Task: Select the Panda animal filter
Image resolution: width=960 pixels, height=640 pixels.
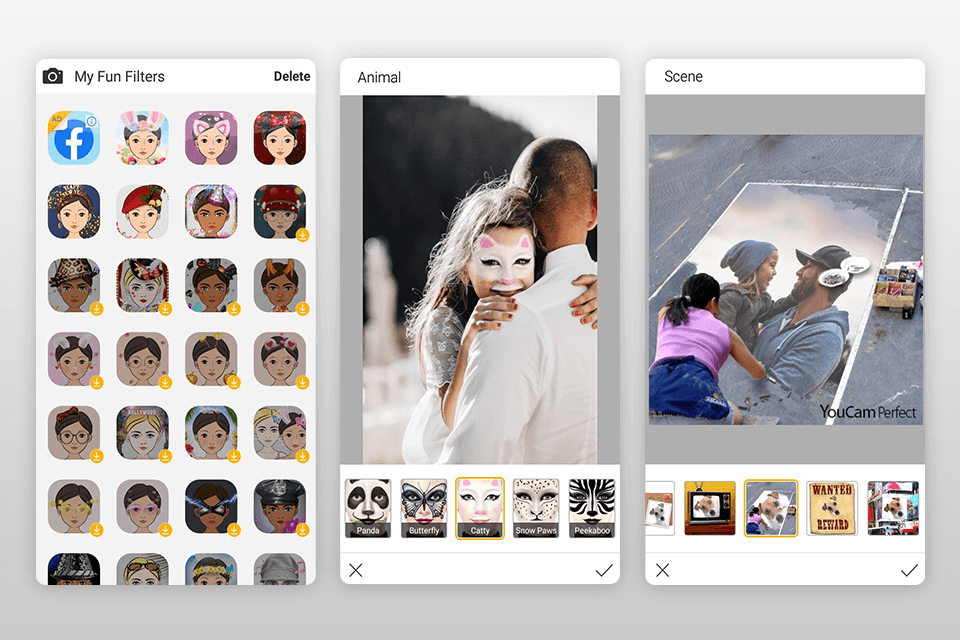Action: pos(367,505)
